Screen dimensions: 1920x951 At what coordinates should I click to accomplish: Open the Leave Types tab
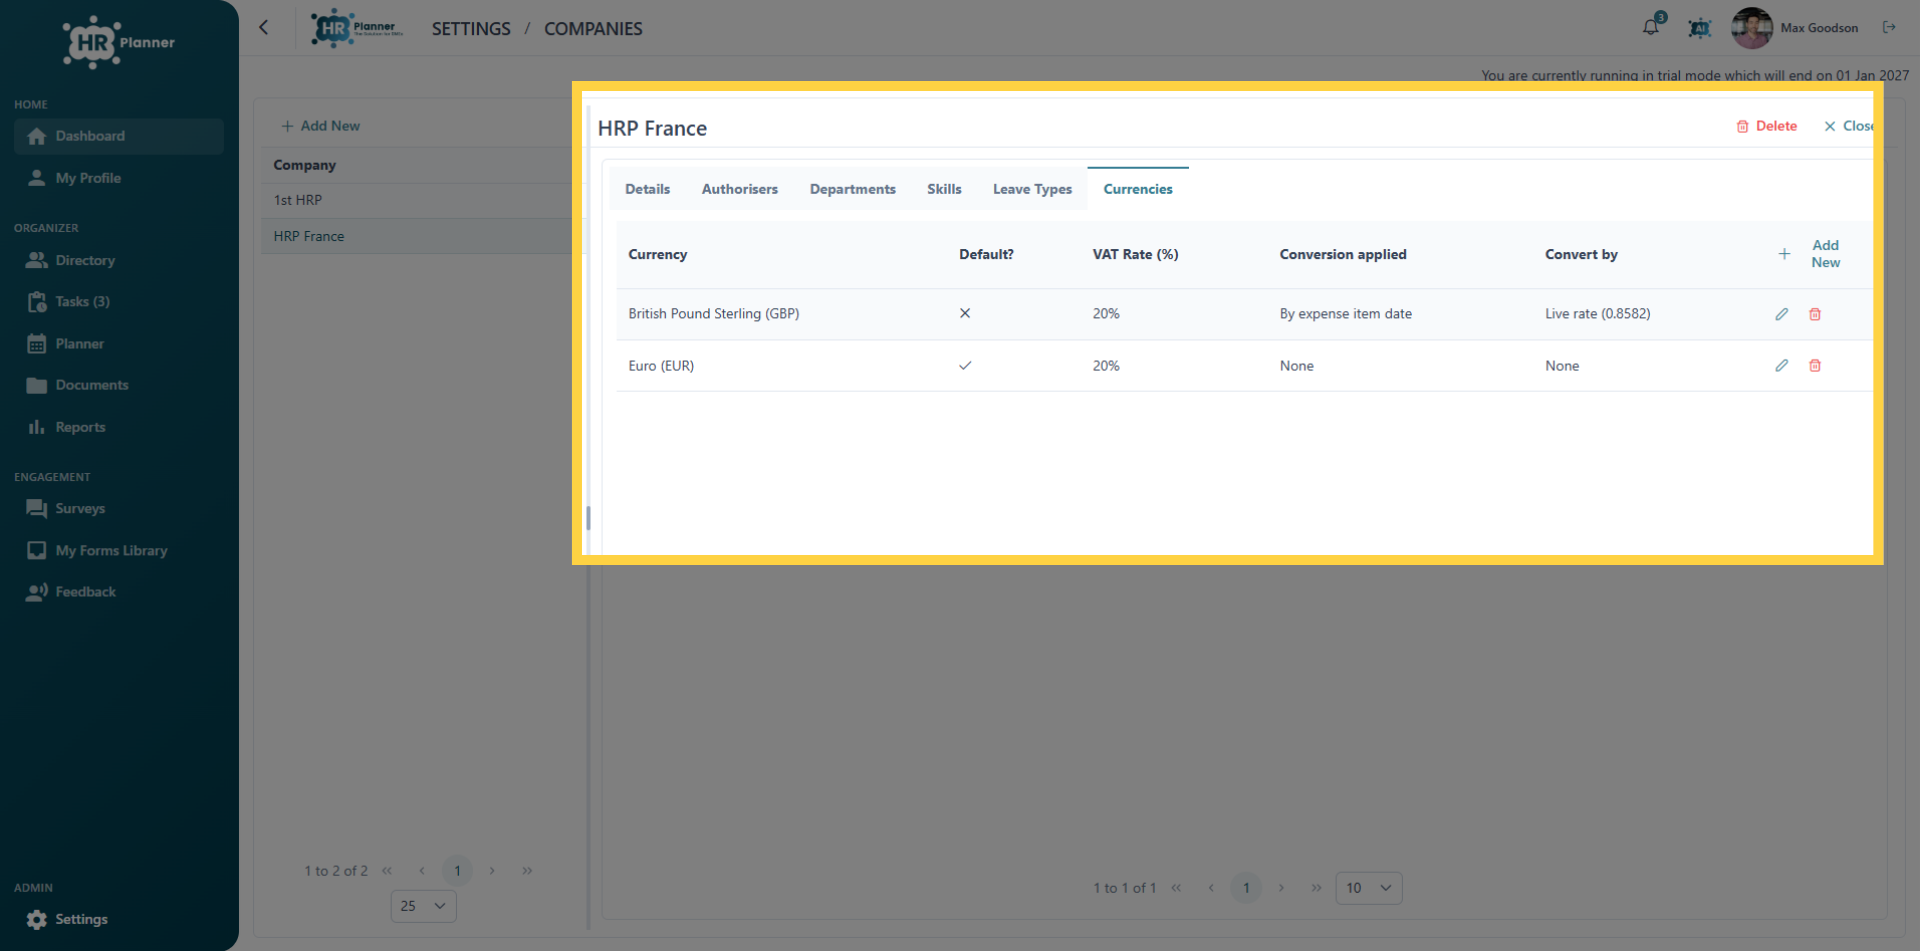[x=1032, y=189]
